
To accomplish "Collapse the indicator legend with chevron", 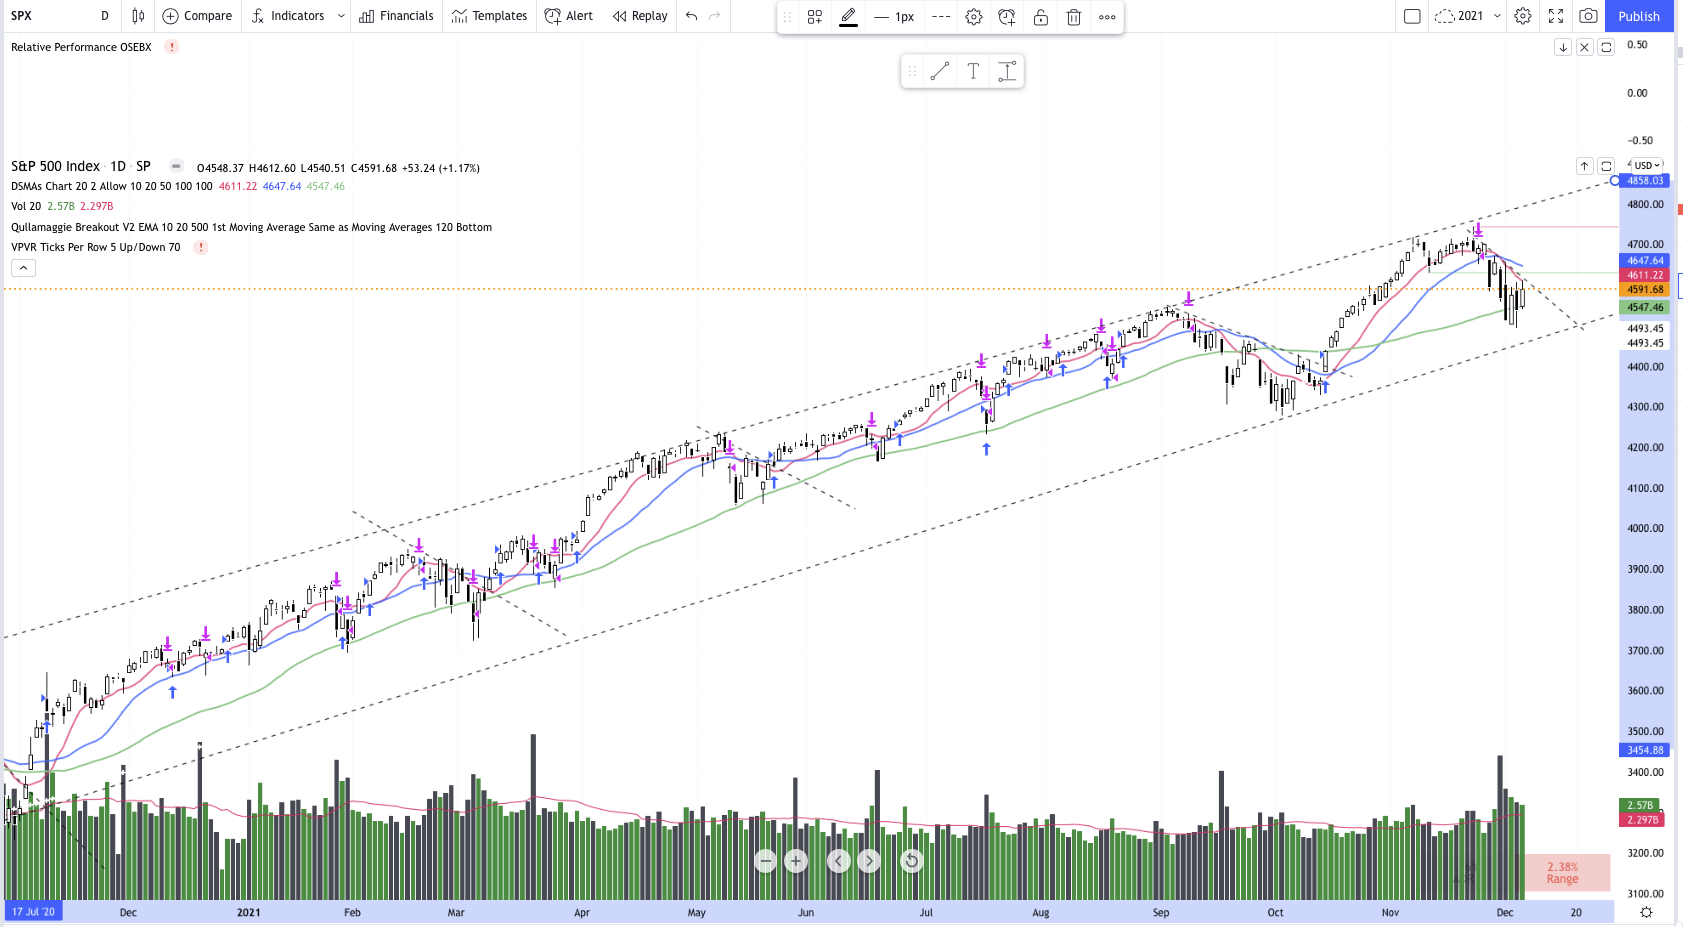I will point(23,268).
